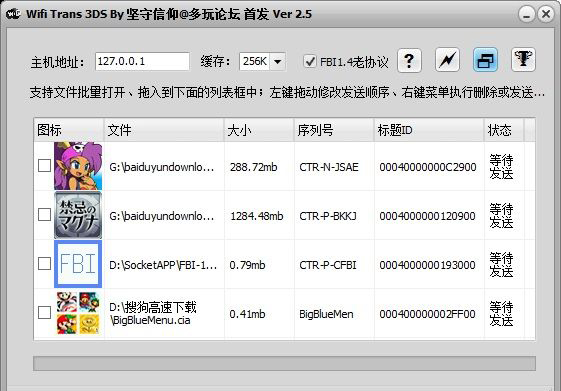
Task: Click the transfer progress bar
Action: pyautogui.click(x=284, y=363)
